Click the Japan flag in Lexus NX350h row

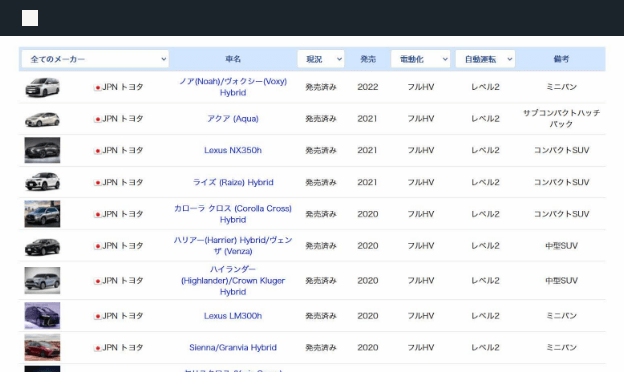98,151
